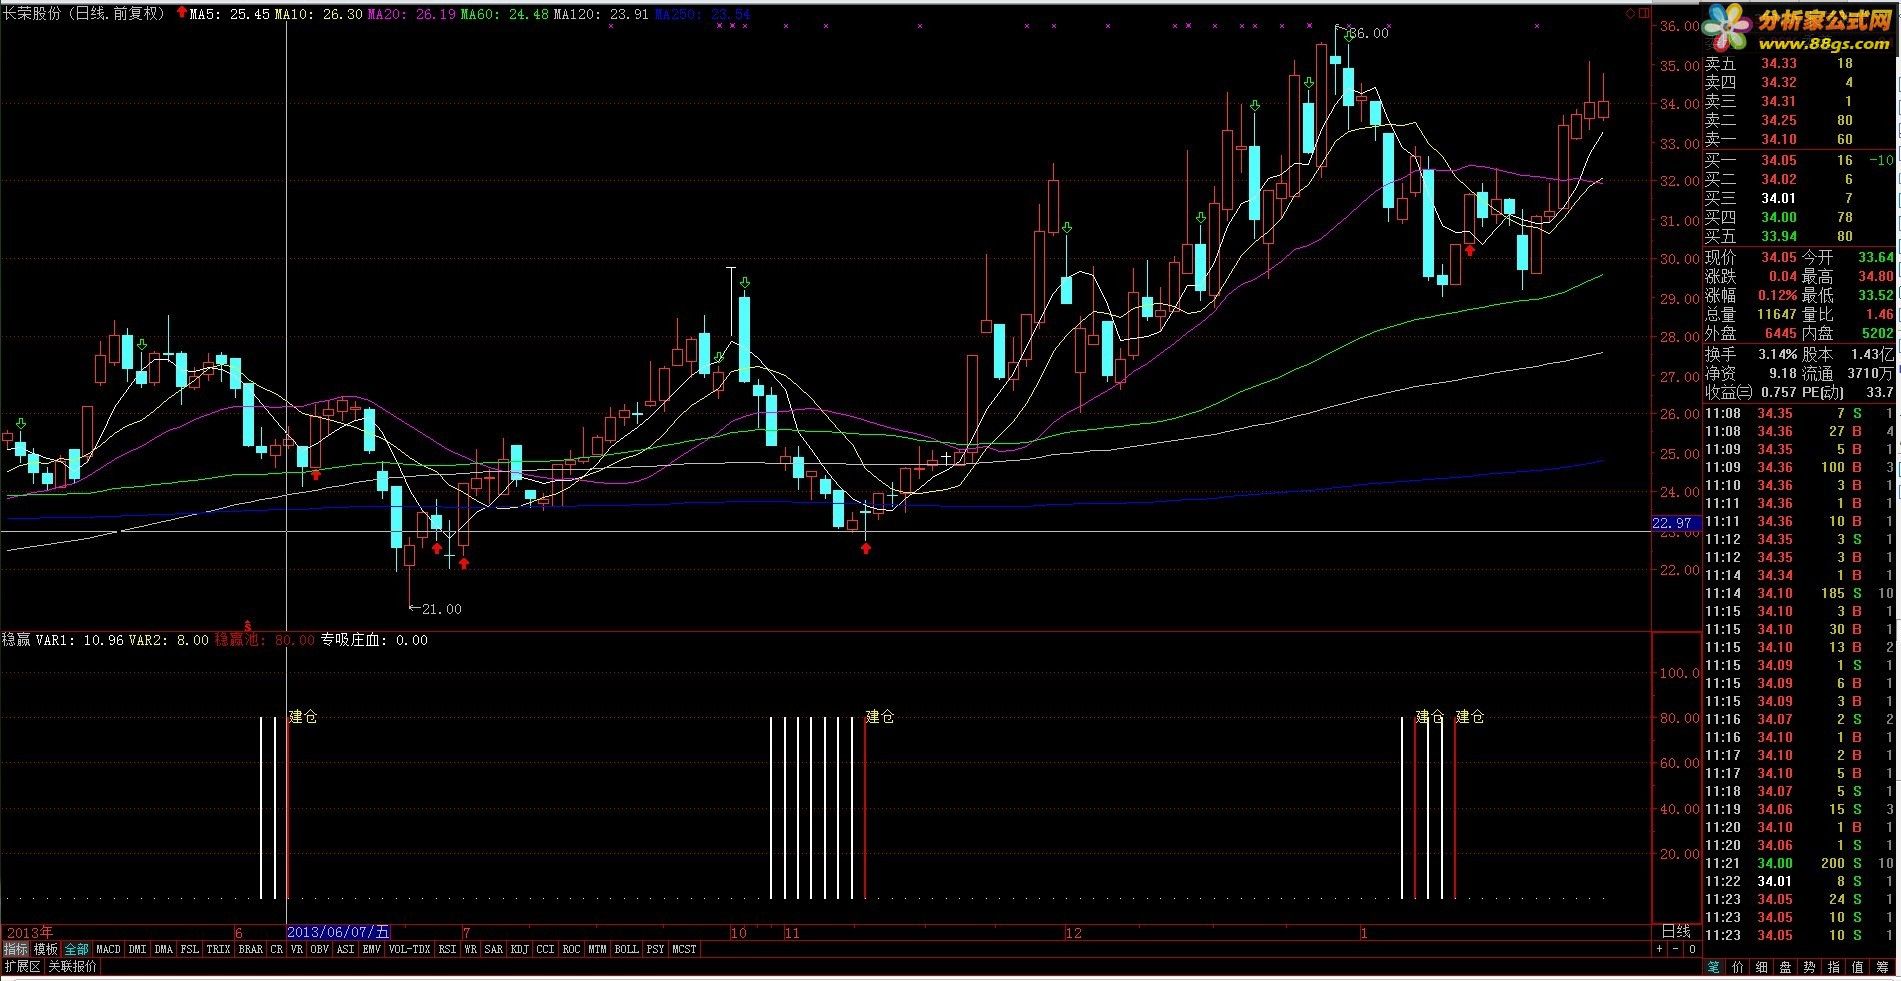1901x981 pixels.
Task: Select the 全部 indicator tab
Action: coord(77,949)
